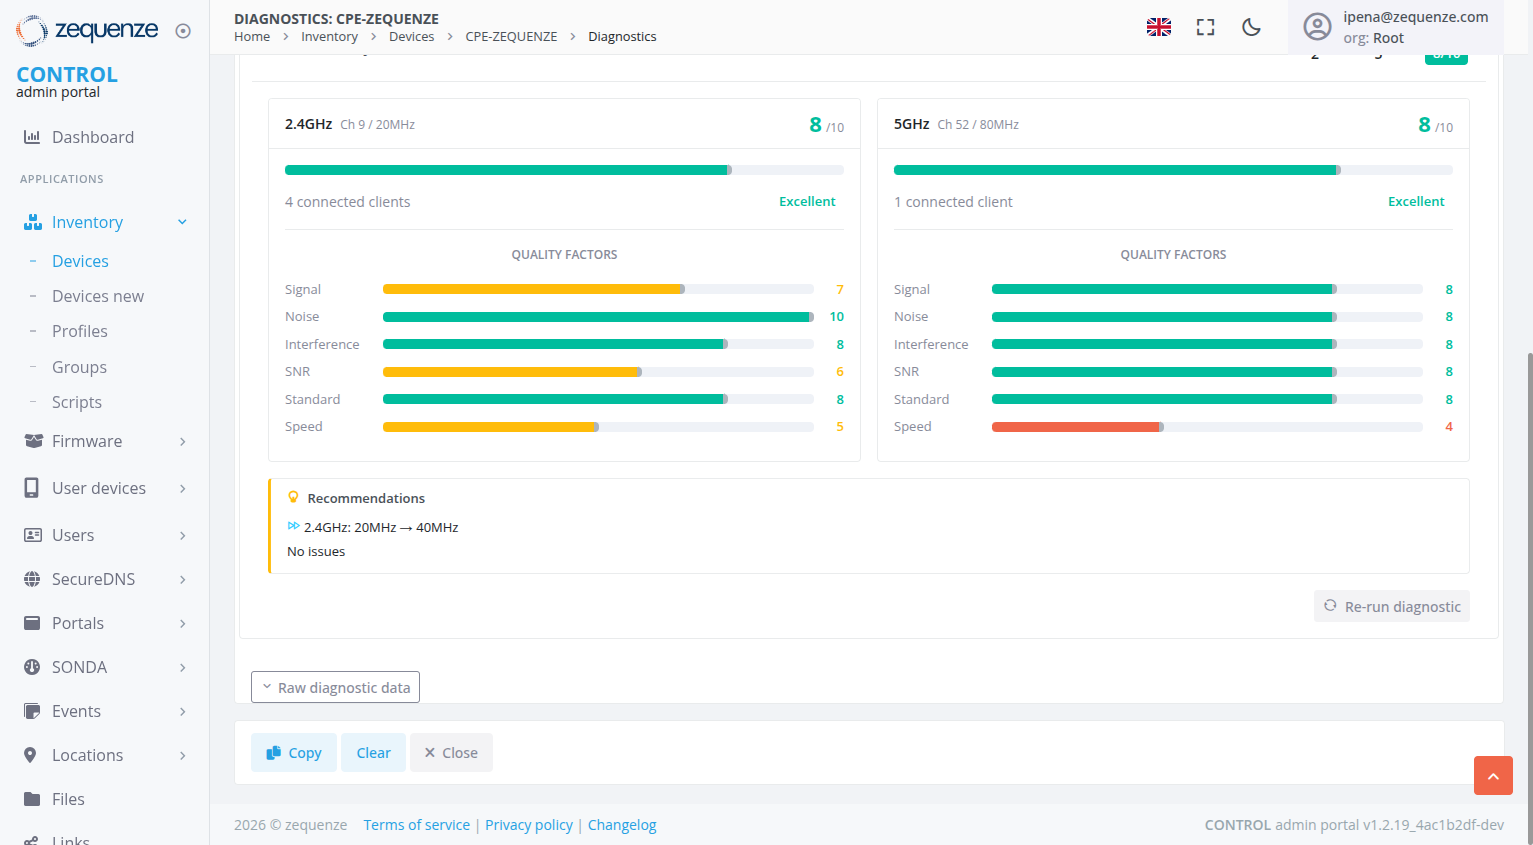The image size is (1533, 845).
Task: Select Devices new in the sidebar
Action: 97,296
